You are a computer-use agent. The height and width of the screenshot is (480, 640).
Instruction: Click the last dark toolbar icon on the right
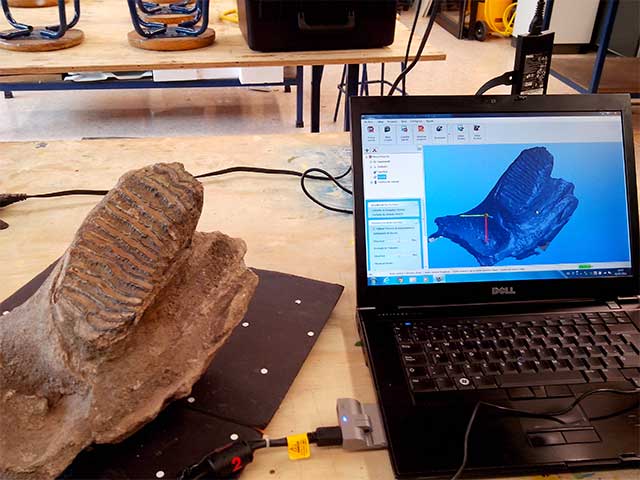477,128
